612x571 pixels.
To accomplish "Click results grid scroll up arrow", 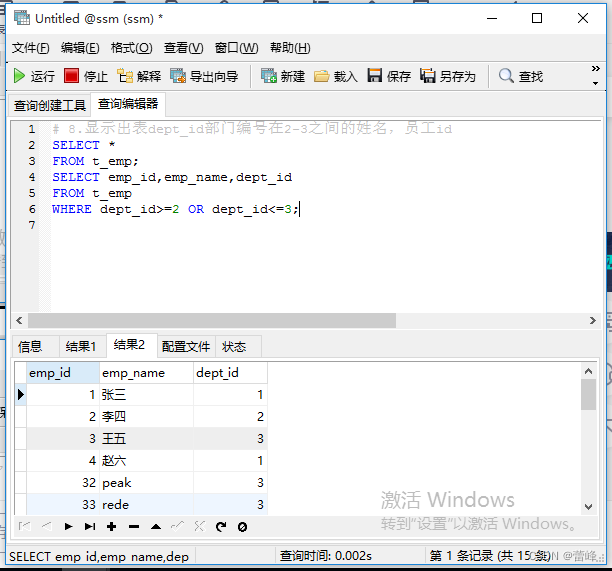I will [x=589, y=371].
